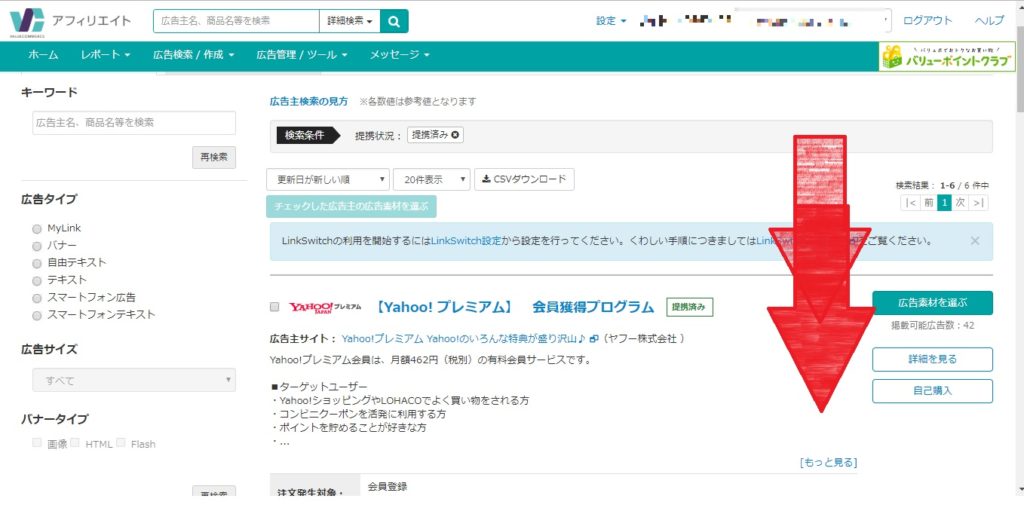This screenshot has width=1024, height=511.
Task: Jump to first page of results
Action: [x=910, y=203]
